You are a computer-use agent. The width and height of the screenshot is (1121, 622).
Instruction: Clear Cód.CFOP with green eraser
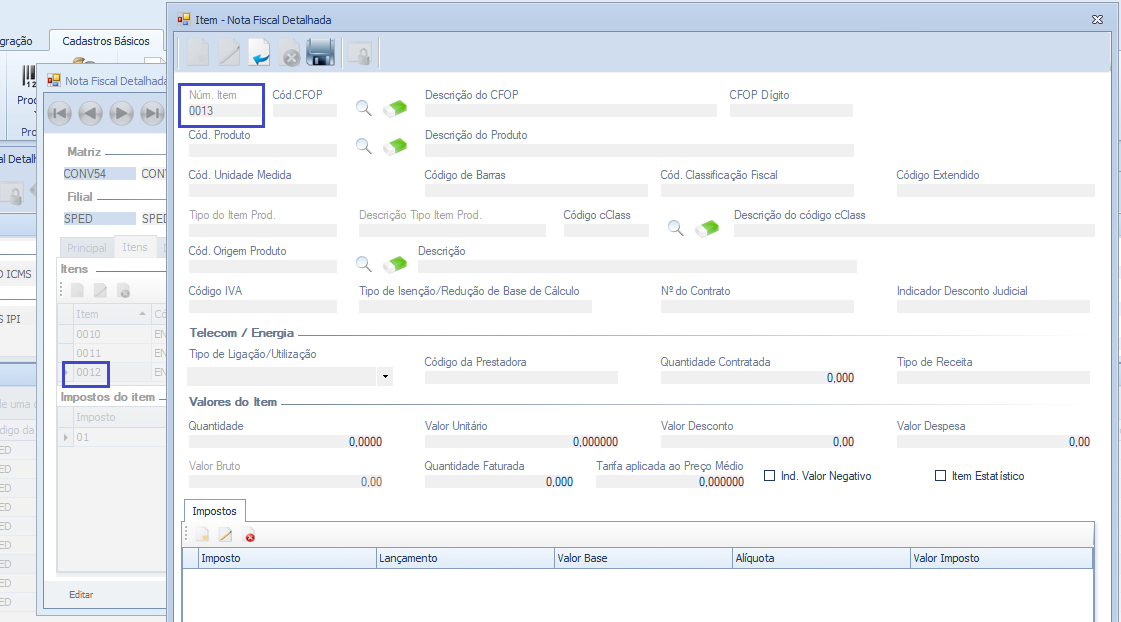pyautogui.click(x=395, y=108)
